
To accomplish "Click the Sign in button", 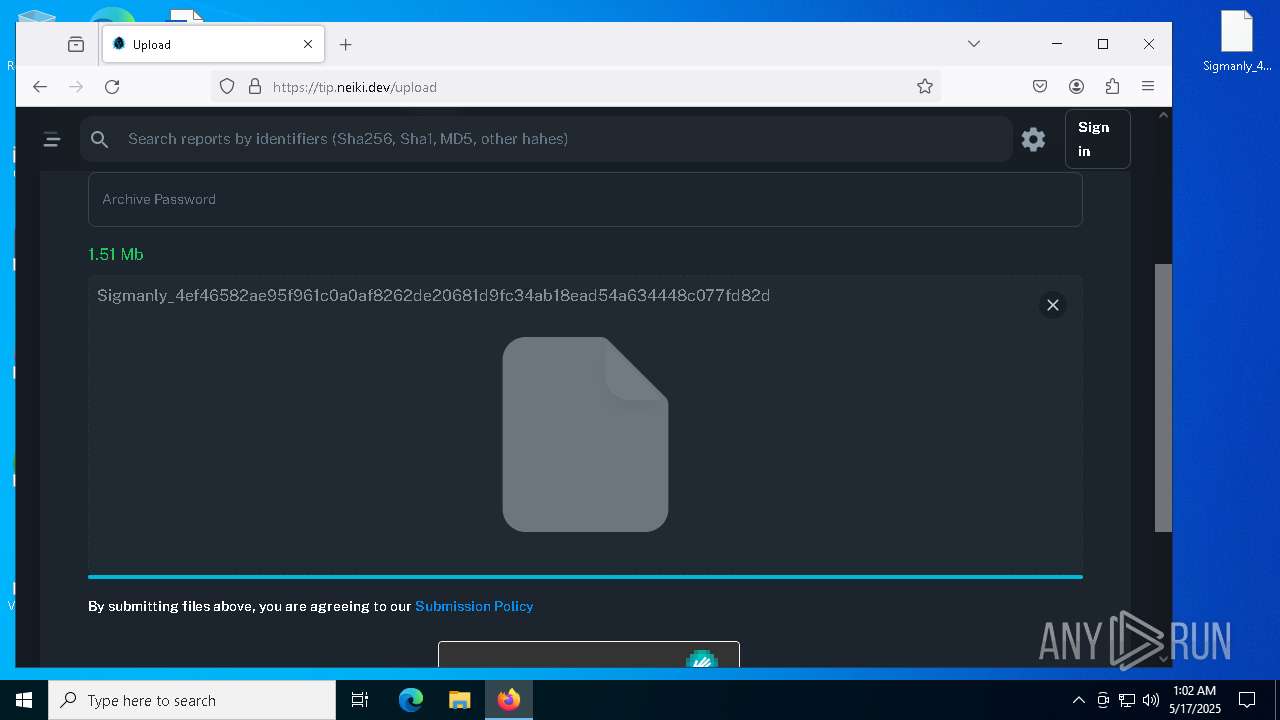I will [x=1098, y=139].
